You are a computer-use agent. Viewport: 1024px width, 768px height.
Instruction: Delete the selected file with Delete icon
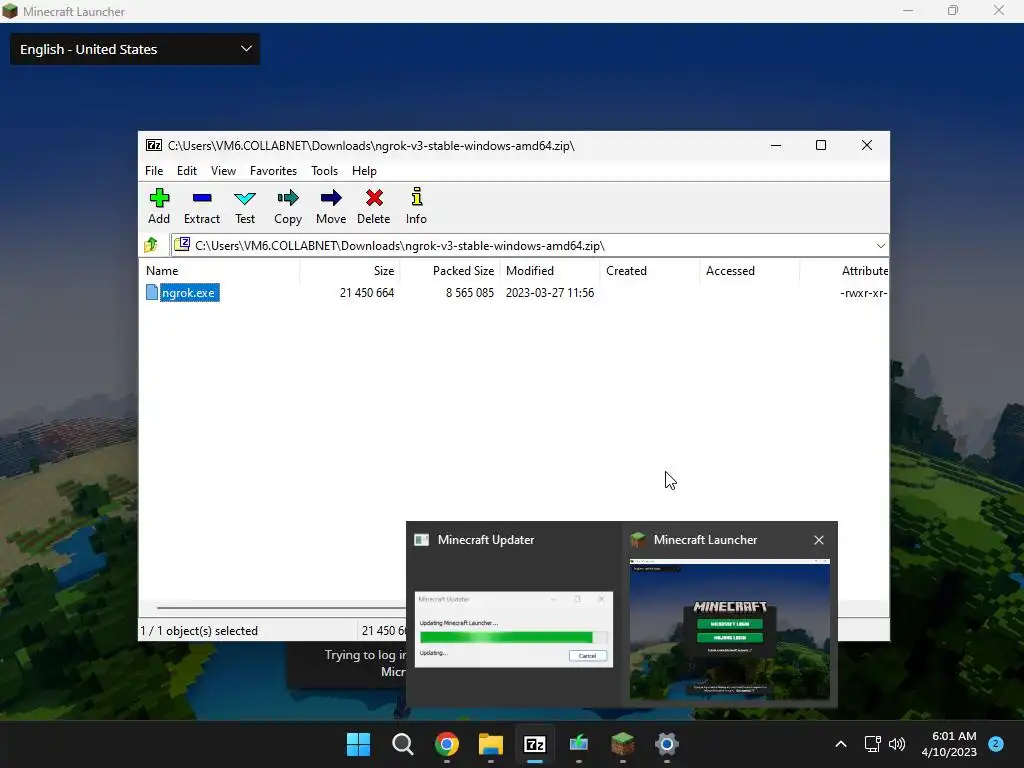pyautogui.click(x=374, y=206)
